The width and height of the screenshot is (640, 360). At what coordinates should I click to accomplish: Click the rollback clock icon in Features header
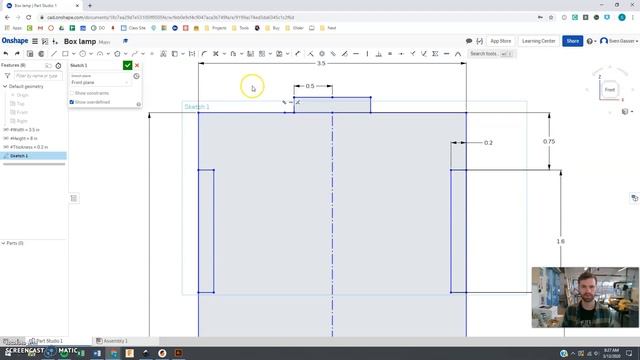click(58, 65)
